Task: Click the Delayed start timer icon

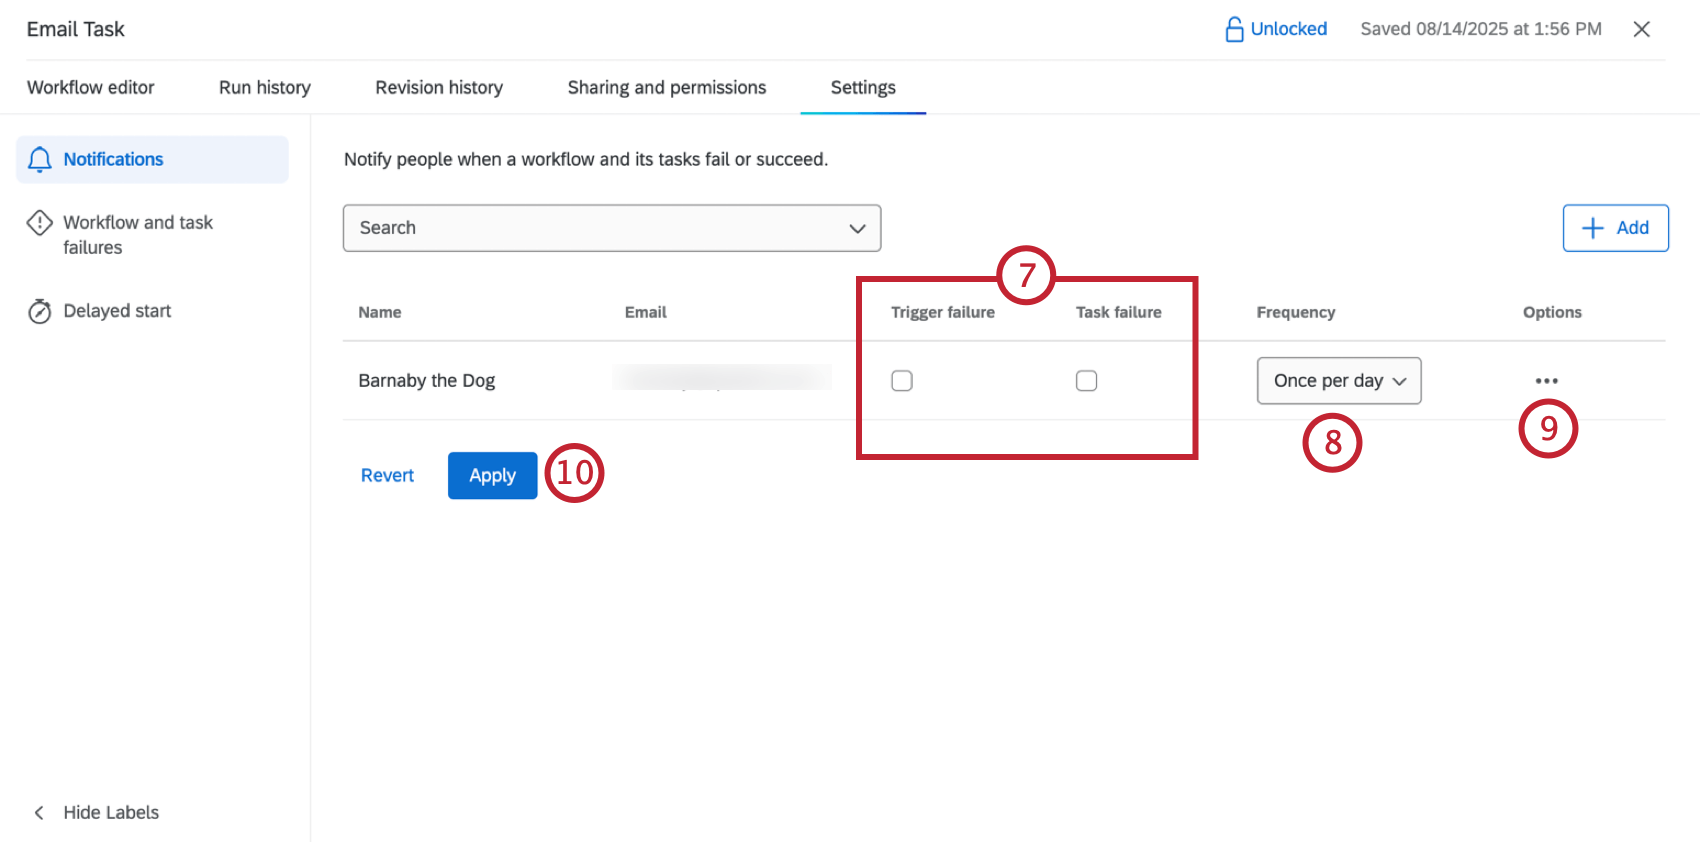Action: pos(40,312)
